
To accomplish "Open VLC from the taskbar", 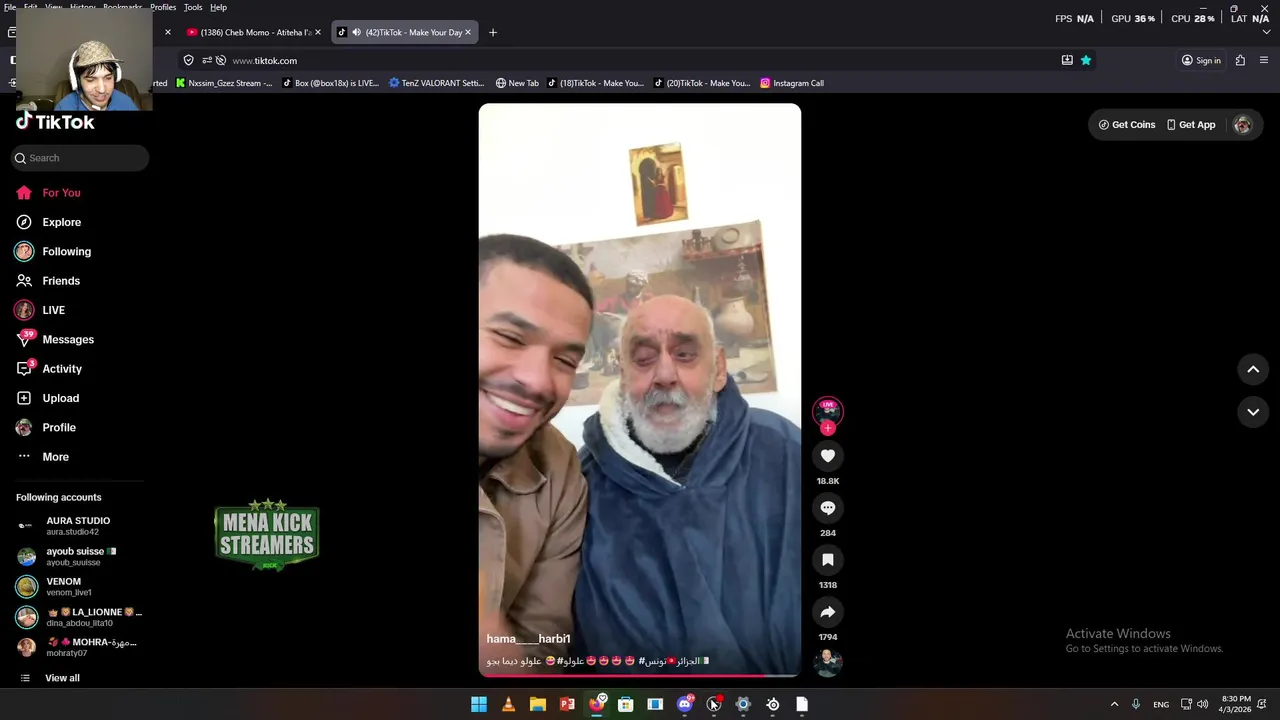I will pyautogui.click(x=508, y=704).
